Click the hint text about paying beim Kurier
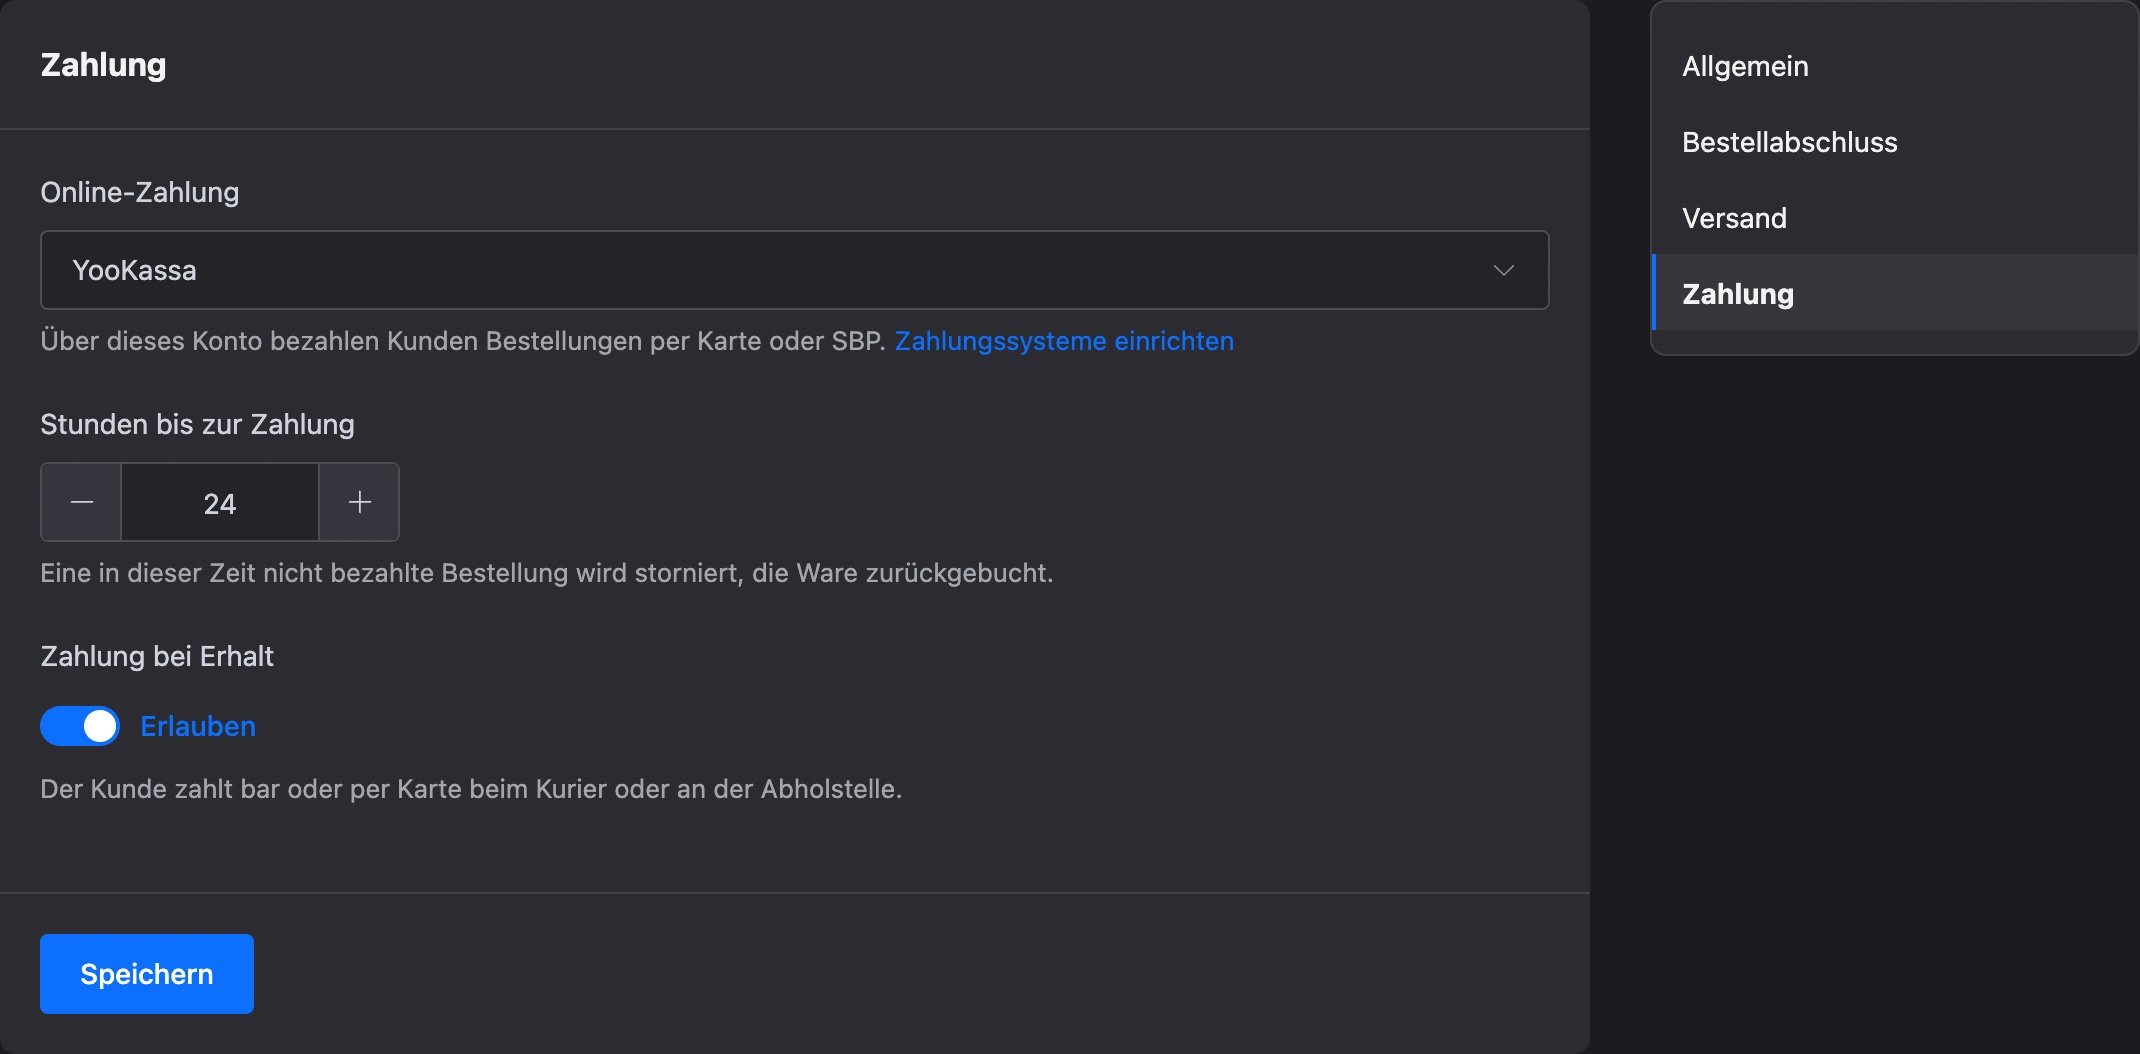Viewport: 2140px width, 1054px height. (x=471, y=789)
